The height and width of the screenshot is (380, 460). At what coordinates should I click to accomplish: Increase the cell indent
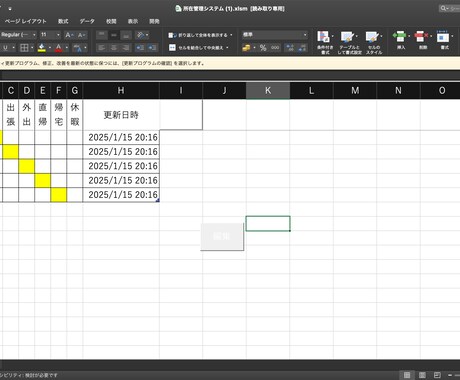tap(152, 48)
